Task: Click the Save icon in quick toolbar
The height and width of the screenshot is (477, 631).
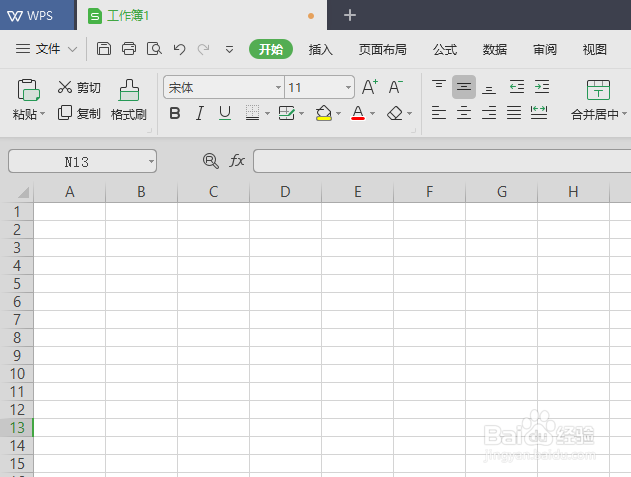Action: [x=104, y=49]
